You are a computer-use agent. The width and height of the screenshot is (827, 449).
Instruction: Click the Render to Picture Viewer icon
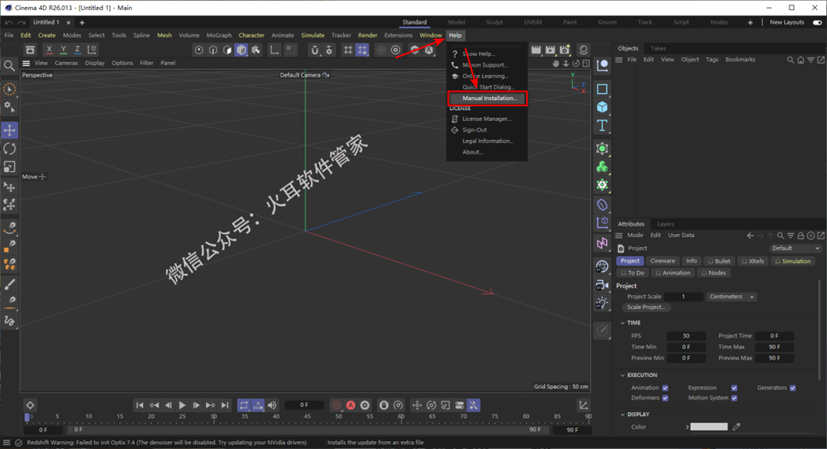point(550,50)
